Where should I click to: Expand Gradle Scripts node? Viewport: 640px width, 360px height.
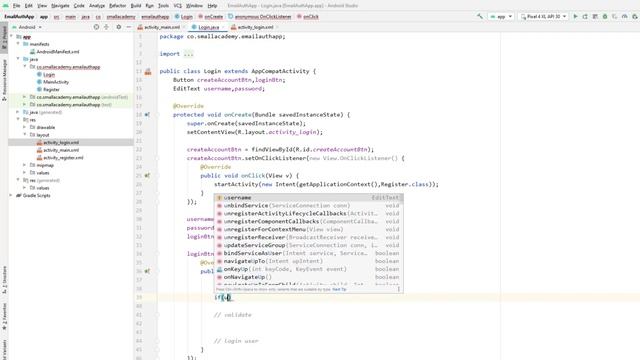point(11,195)
